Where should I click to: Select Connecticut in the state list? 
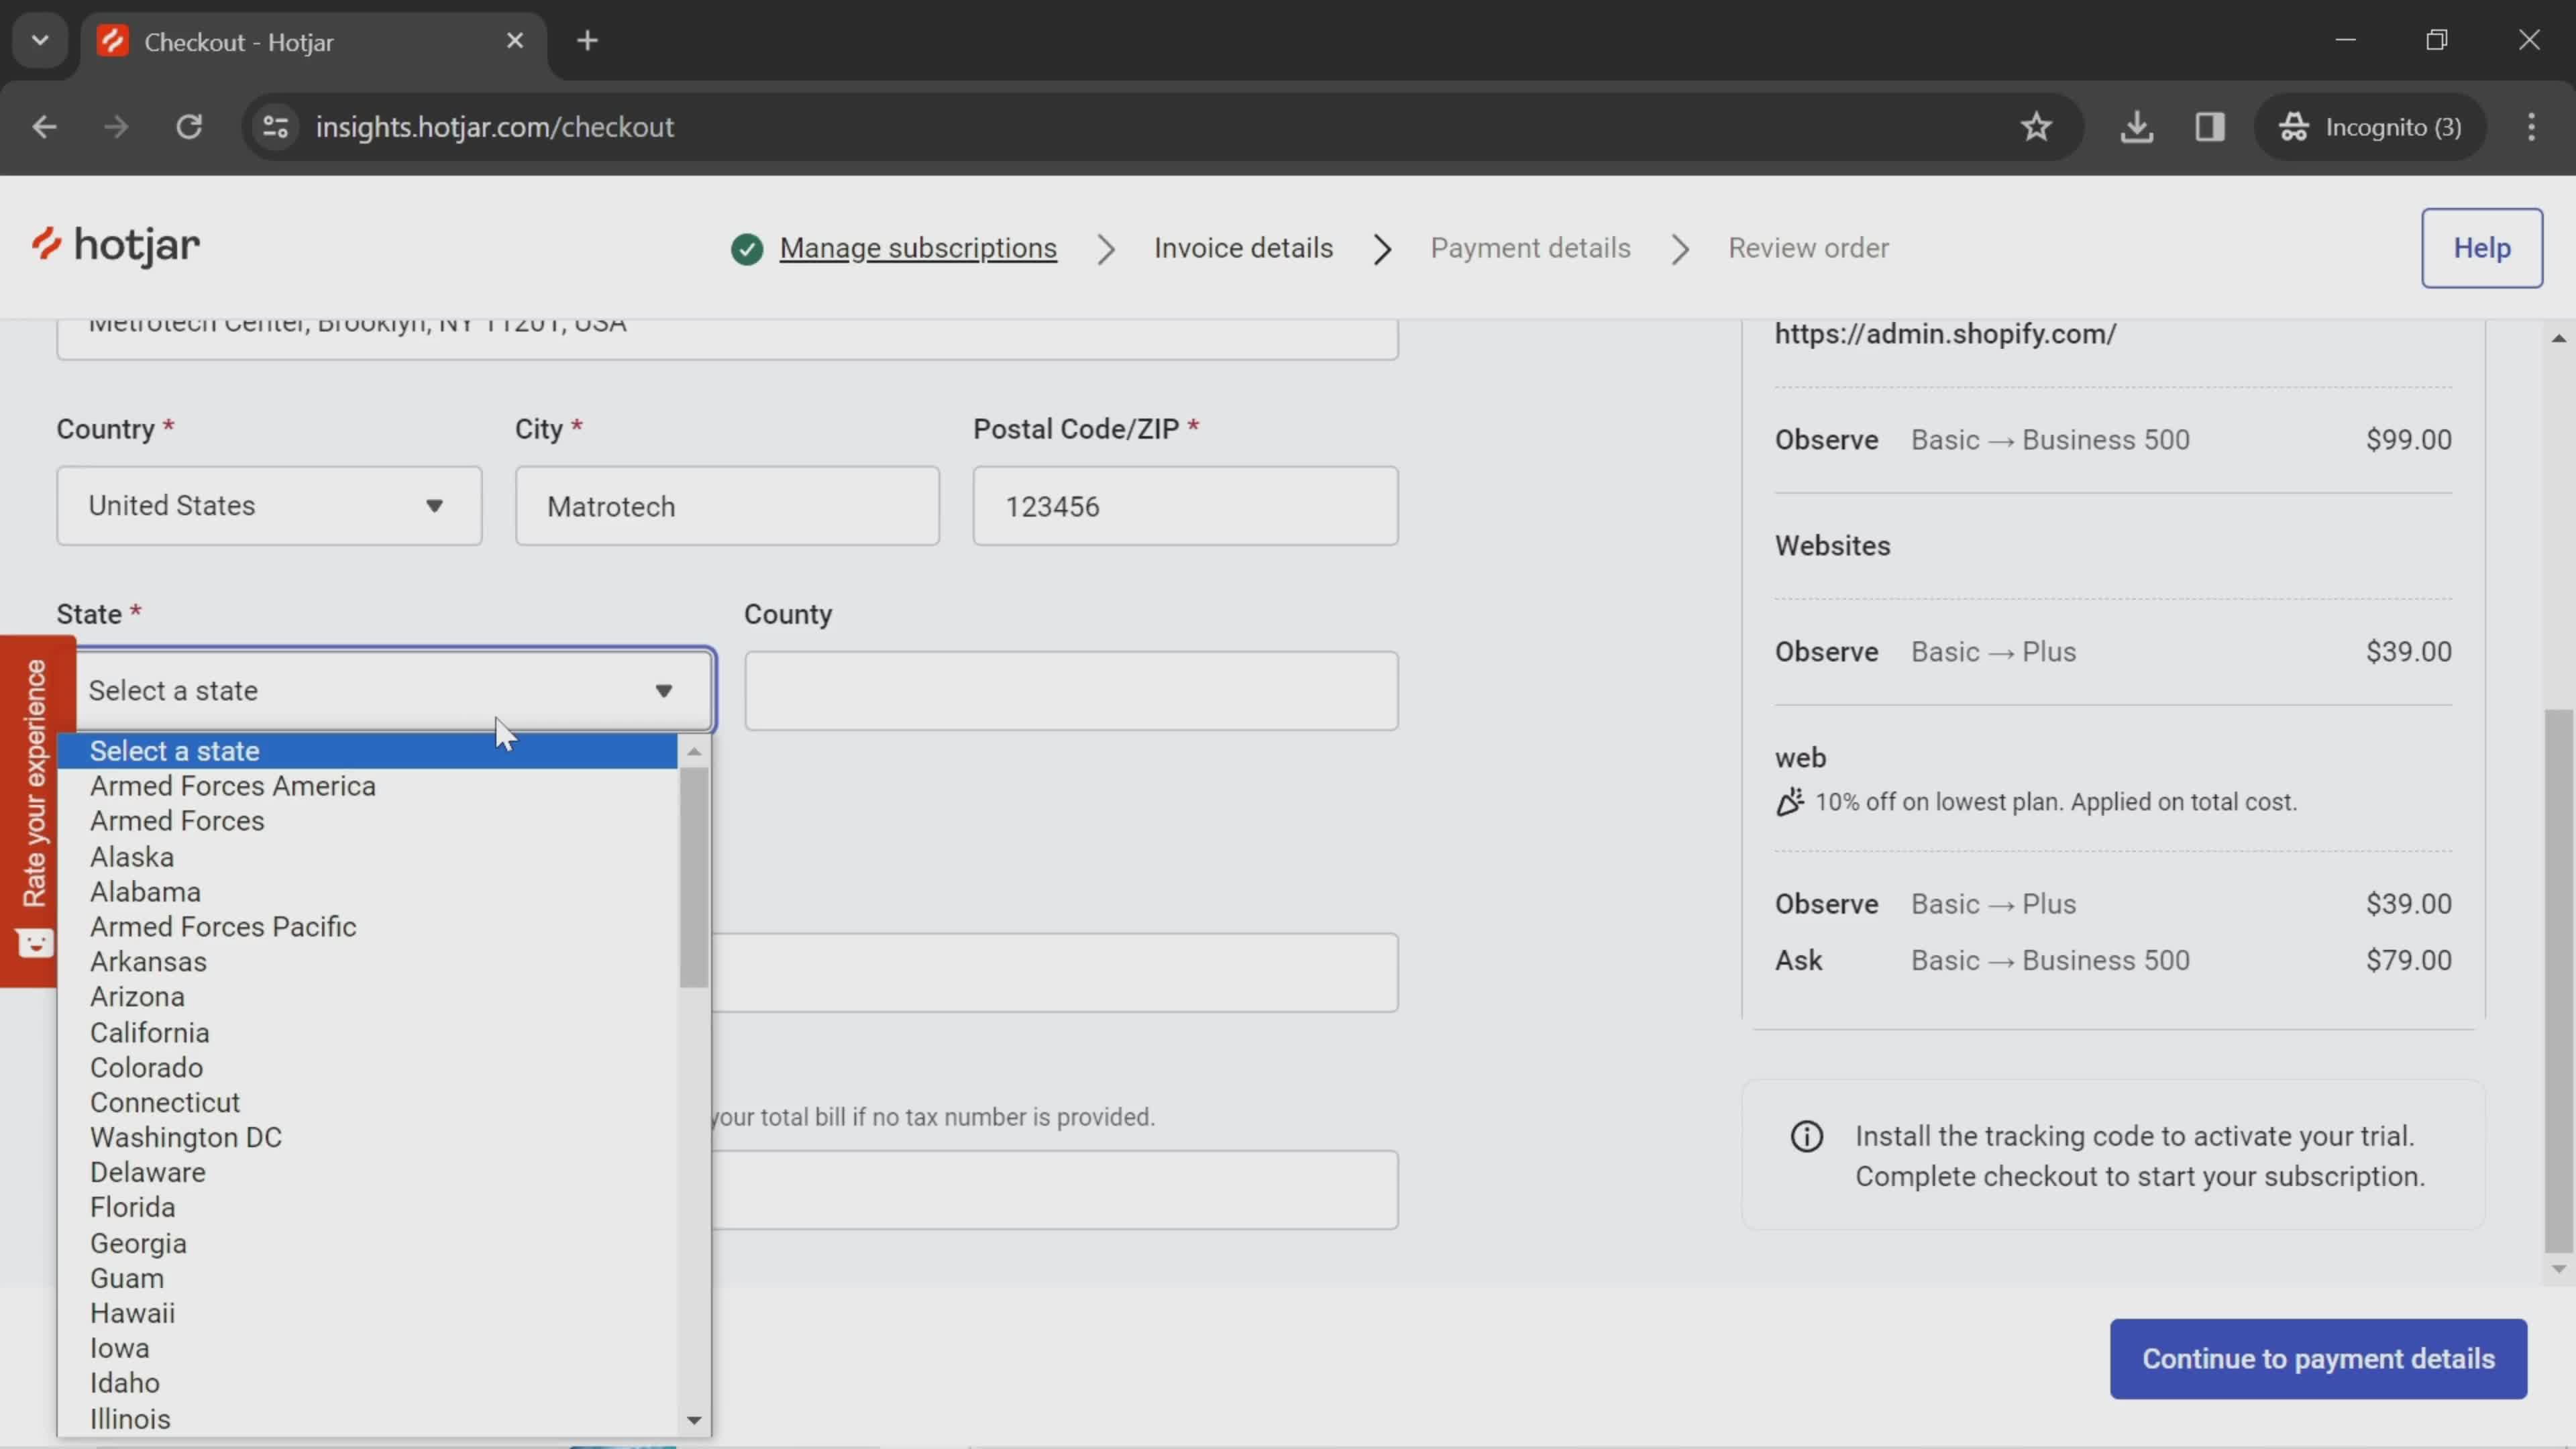tap(367, 1103)
